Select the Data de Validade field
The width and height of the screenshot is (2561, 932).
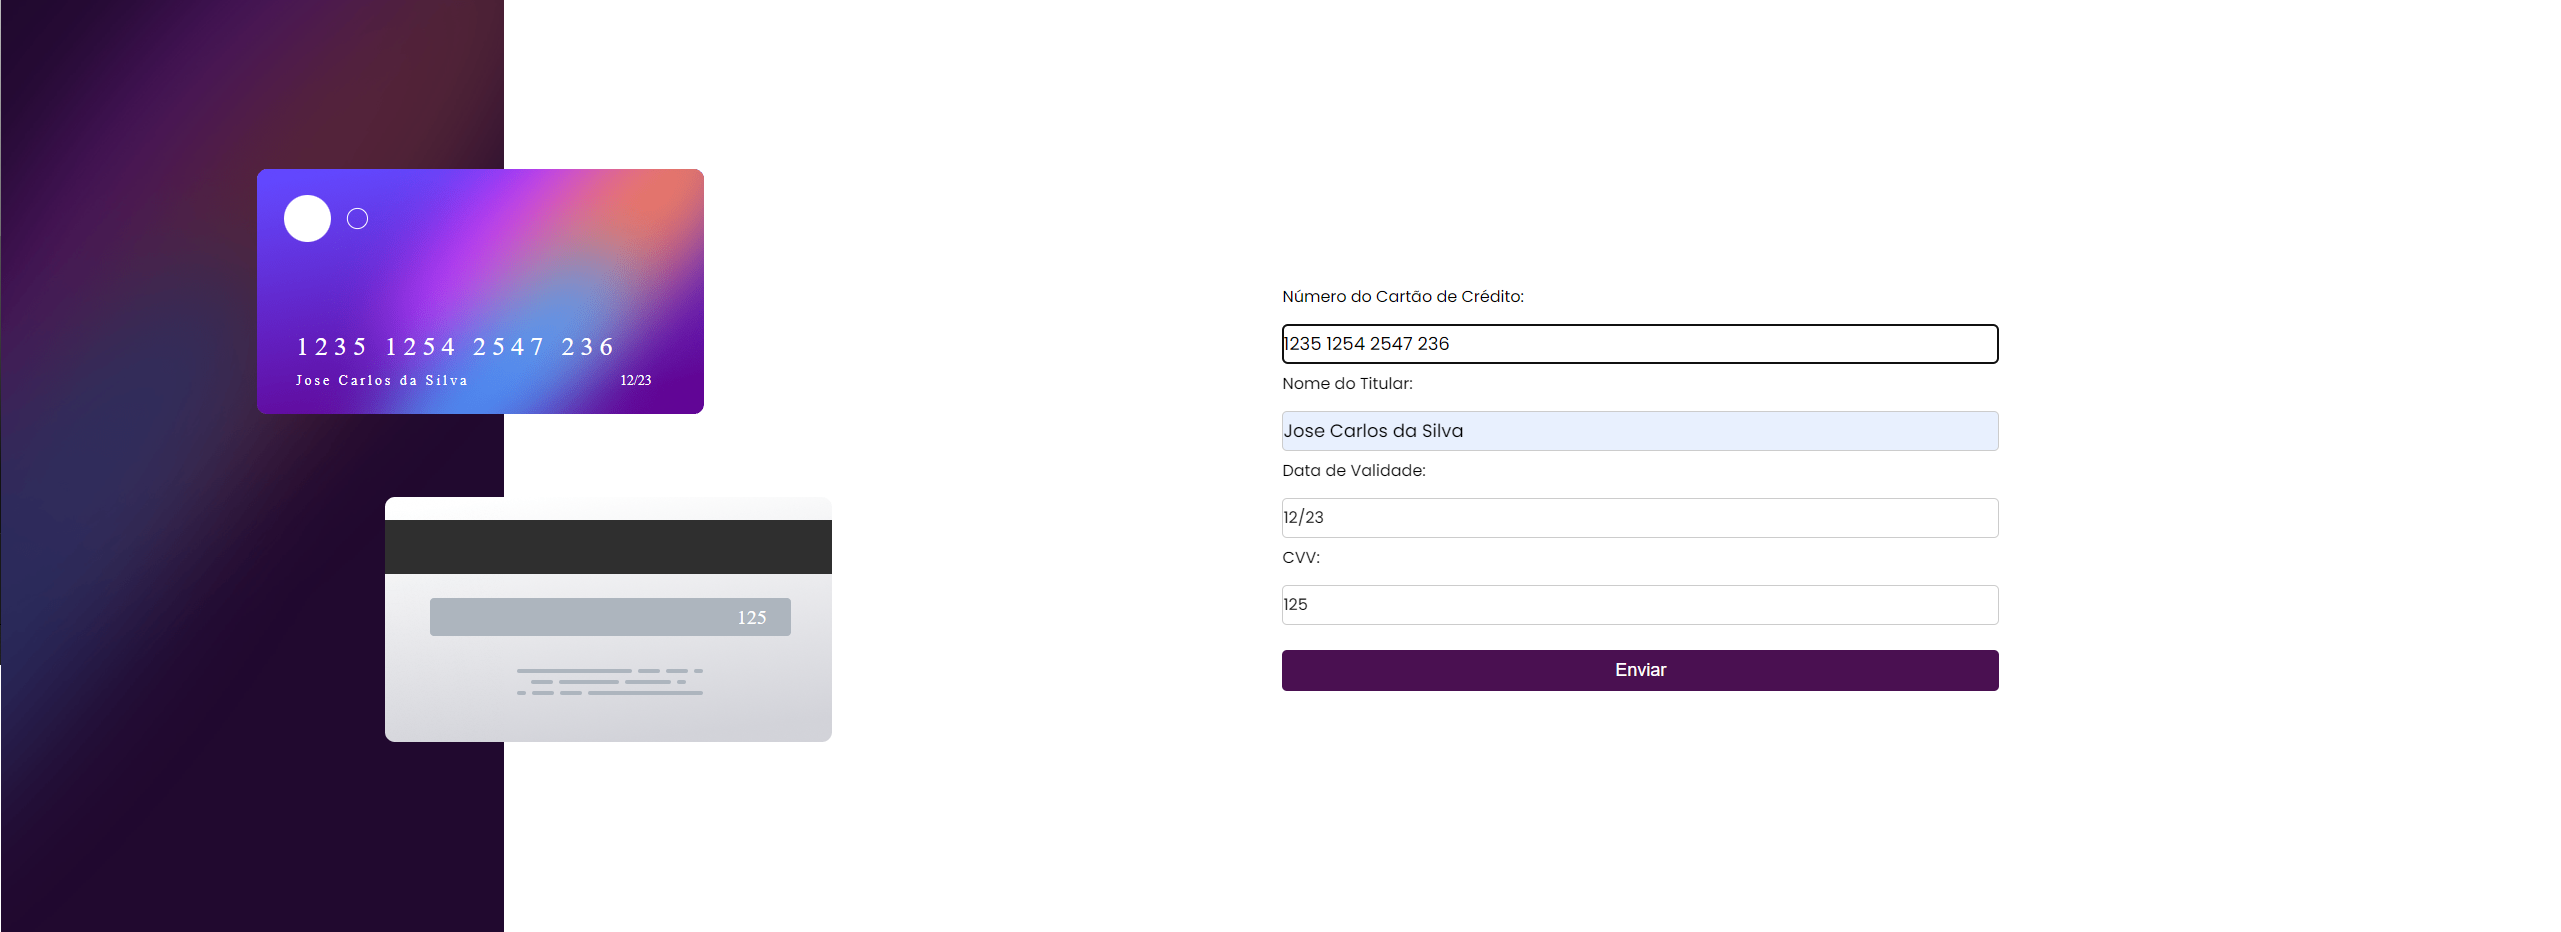click(x=1639, y=517)
